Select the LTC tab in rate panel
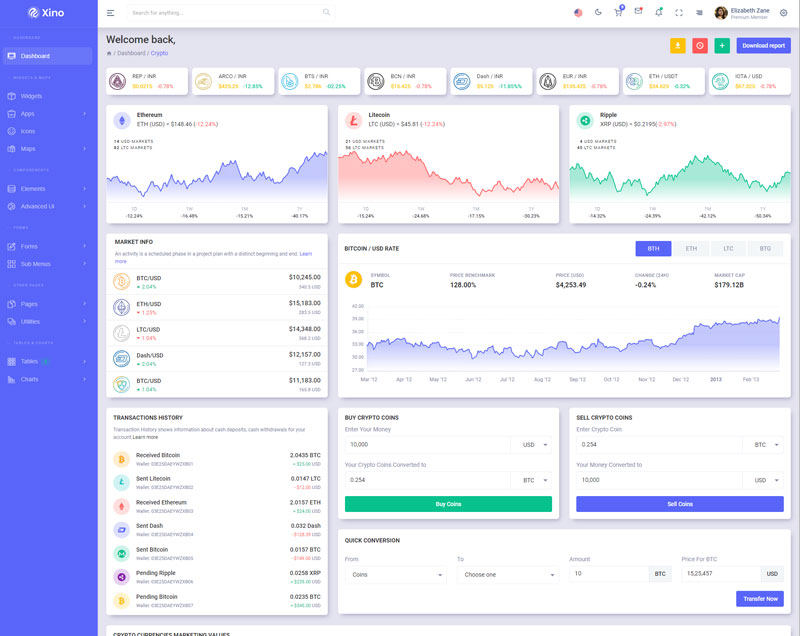The image size is (800, 636). pos(728,248)
